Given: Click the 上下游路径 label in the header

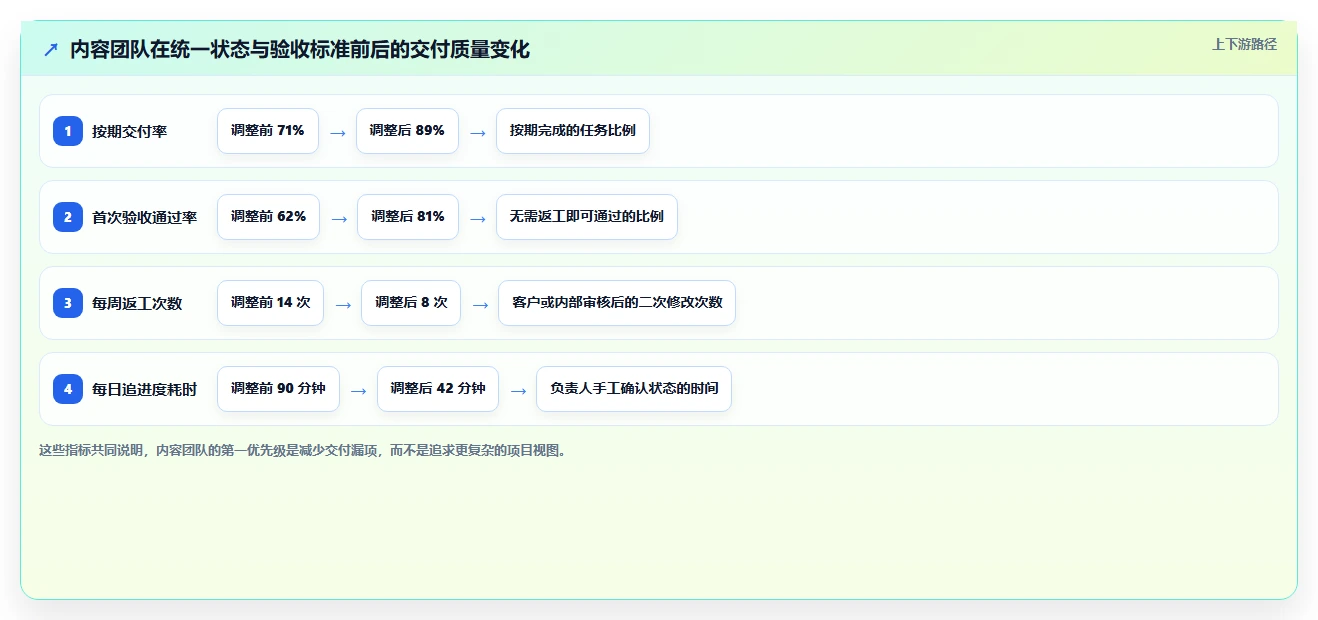Looking at the screenshot, I should 1244,44.
